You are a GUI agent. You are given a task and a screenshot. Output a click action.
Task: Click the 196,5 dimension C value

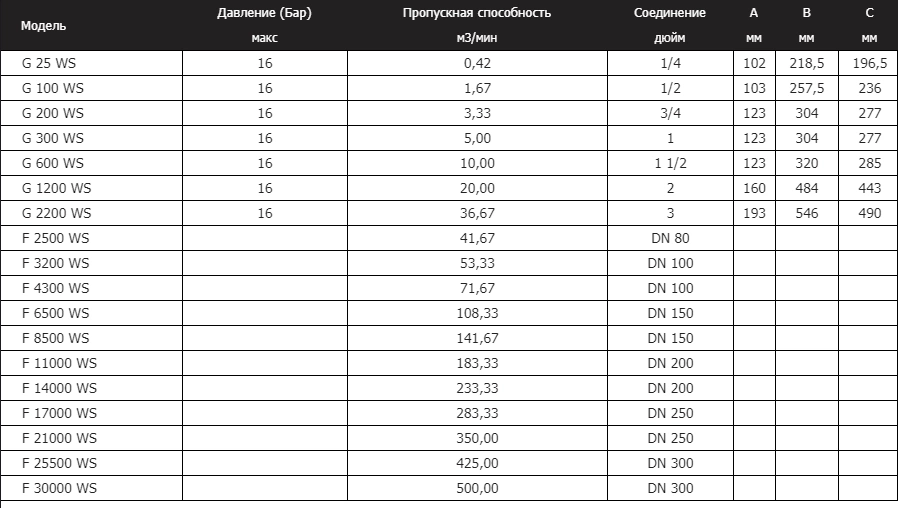click(869, 63)
